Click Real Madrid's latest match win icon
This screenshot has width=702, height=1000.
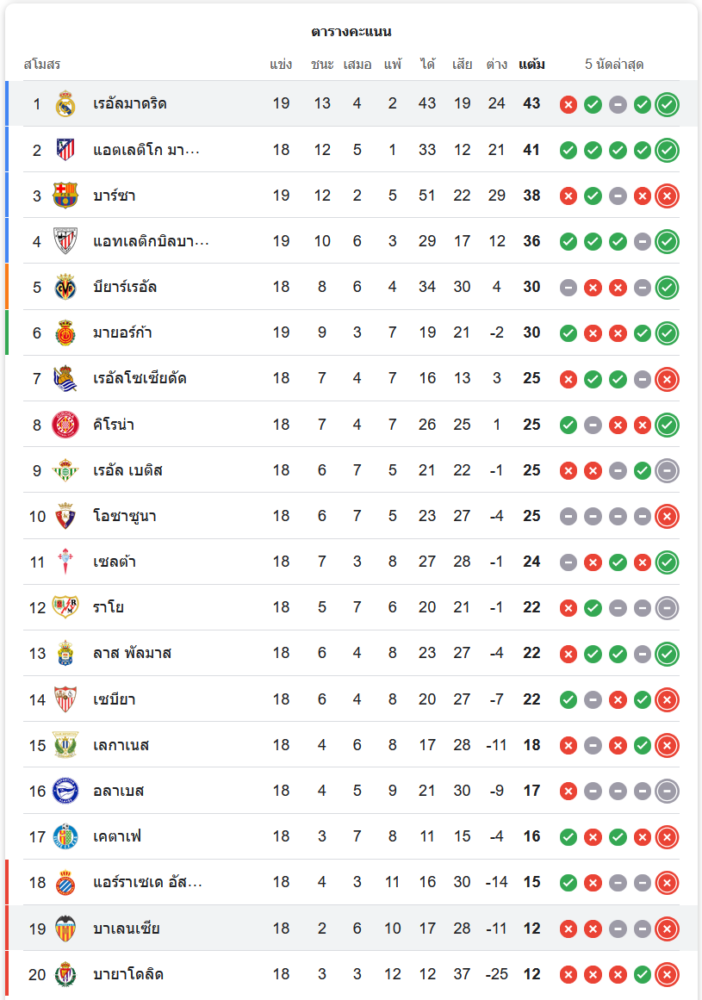667,104
